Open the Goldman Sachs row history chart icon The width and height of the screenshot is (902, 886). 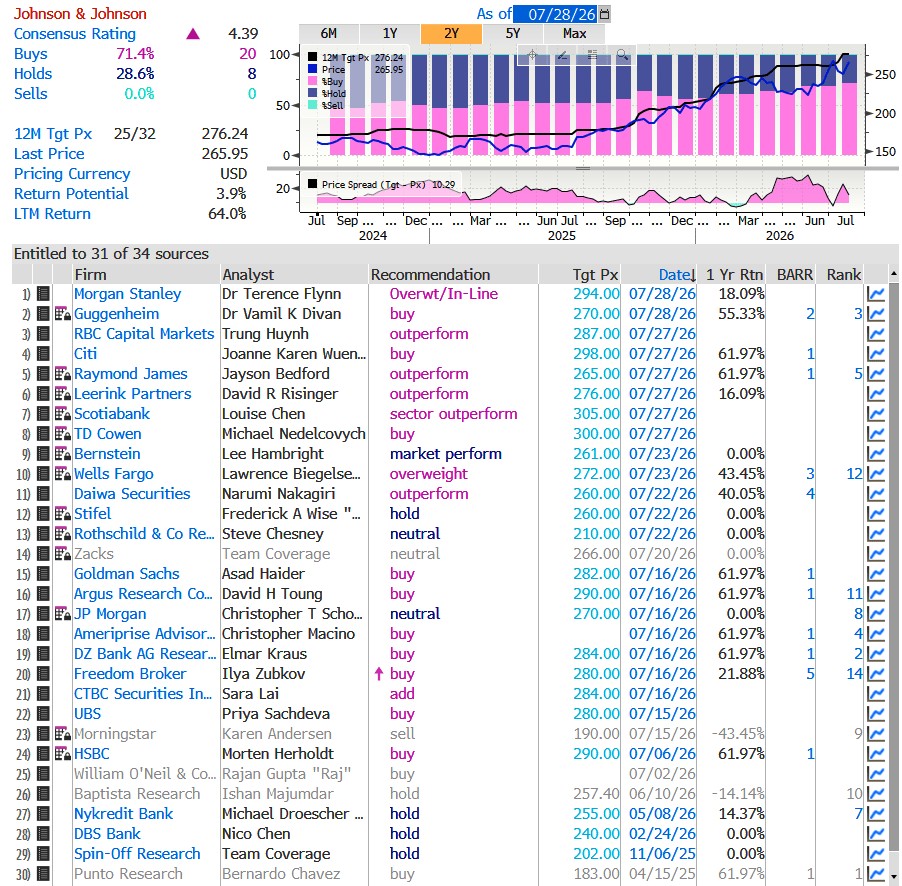tap(876, 574)
